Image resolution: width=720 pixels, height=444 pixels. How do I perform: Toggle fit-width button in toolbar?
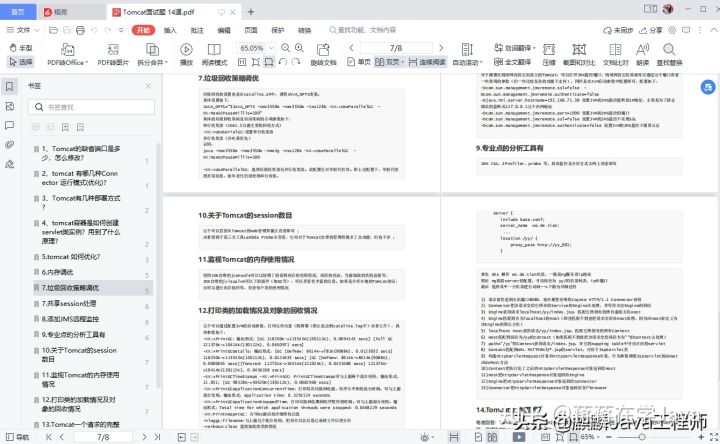(269, 62)
